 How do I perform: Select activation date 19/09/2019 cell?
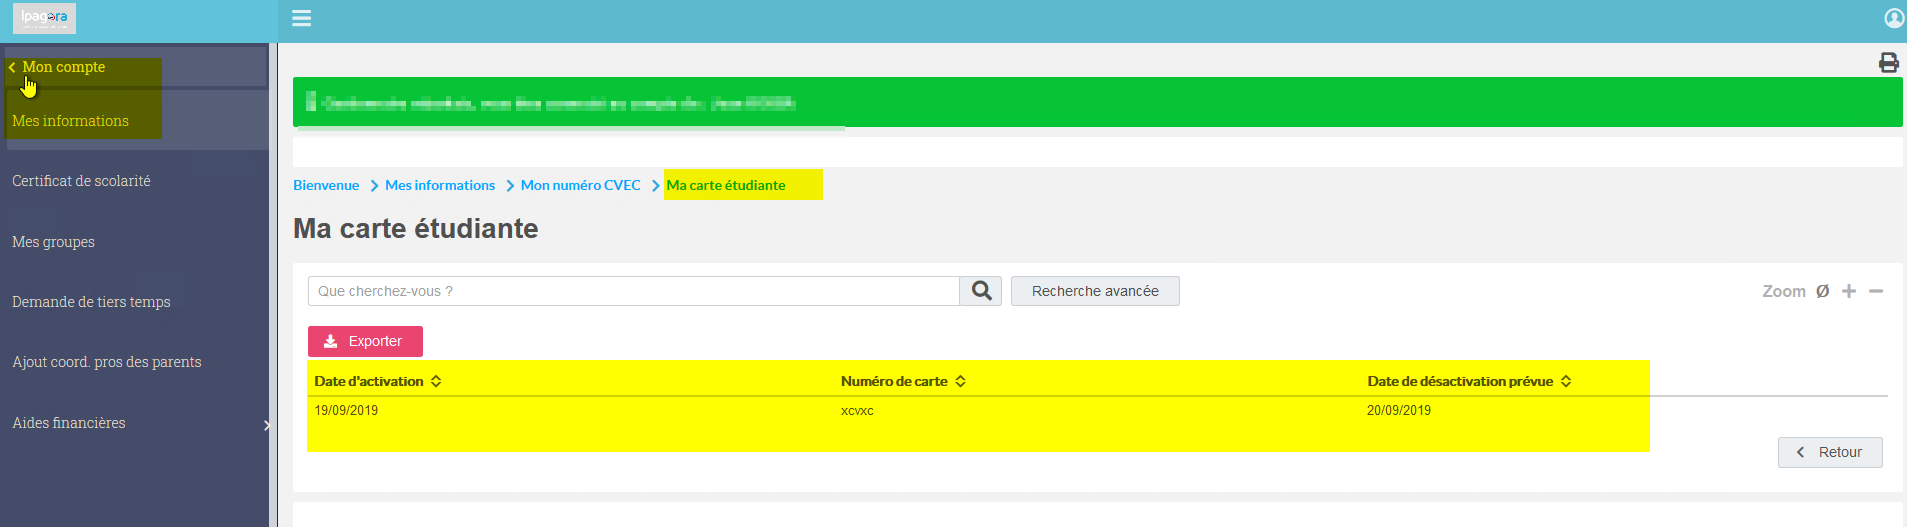pos(346,410)
